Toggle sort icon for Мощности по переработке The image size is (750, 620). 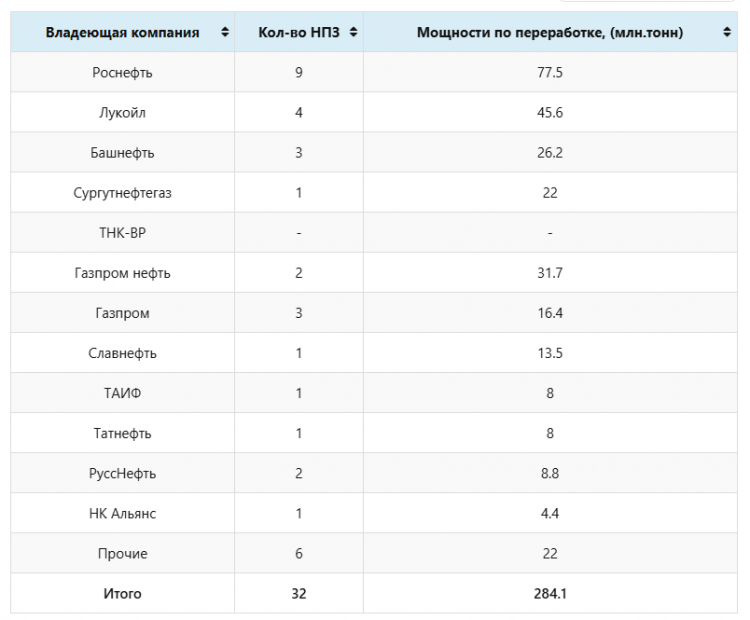pyautogui.click(x=727, y=32)
